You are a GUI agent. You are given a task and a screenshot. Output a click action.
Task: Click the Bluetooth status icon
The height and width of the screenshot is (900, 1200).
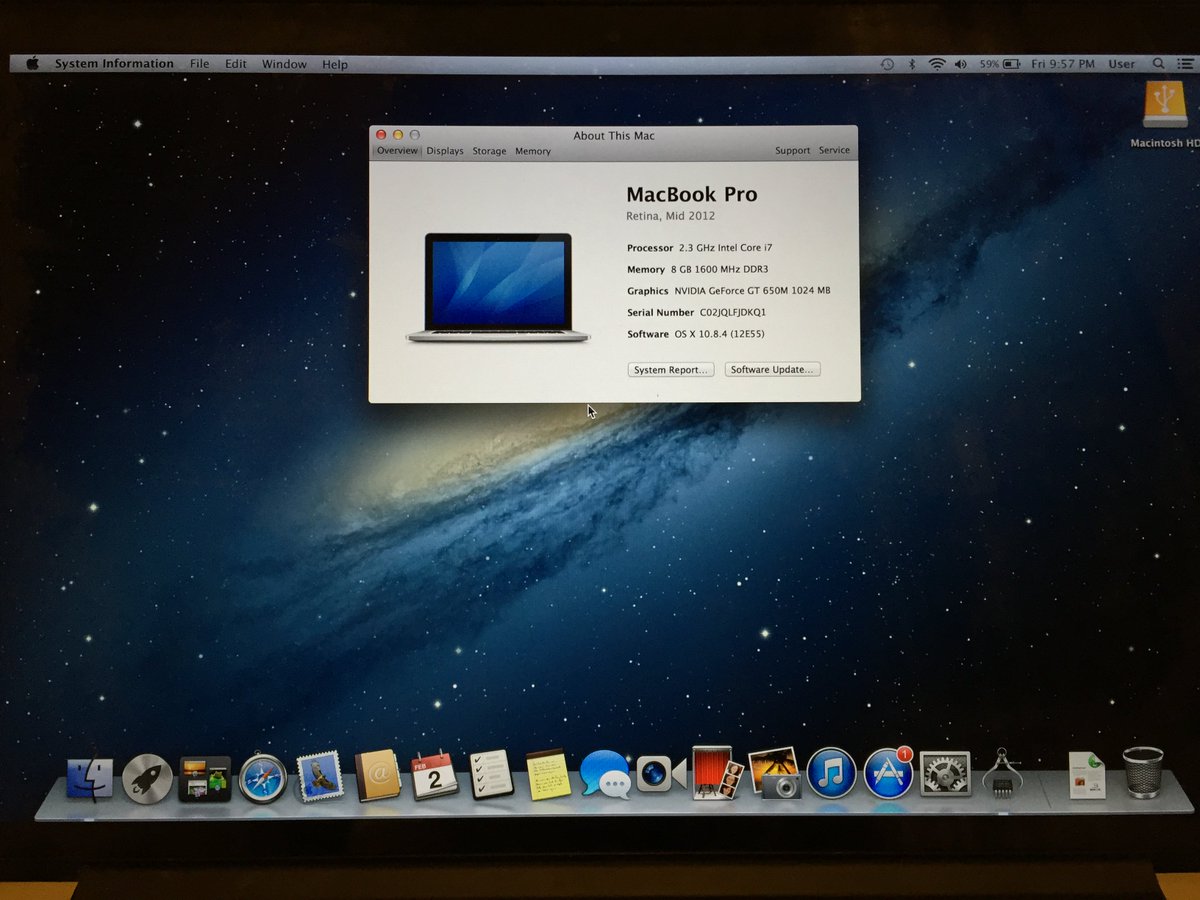click(911, 64)
